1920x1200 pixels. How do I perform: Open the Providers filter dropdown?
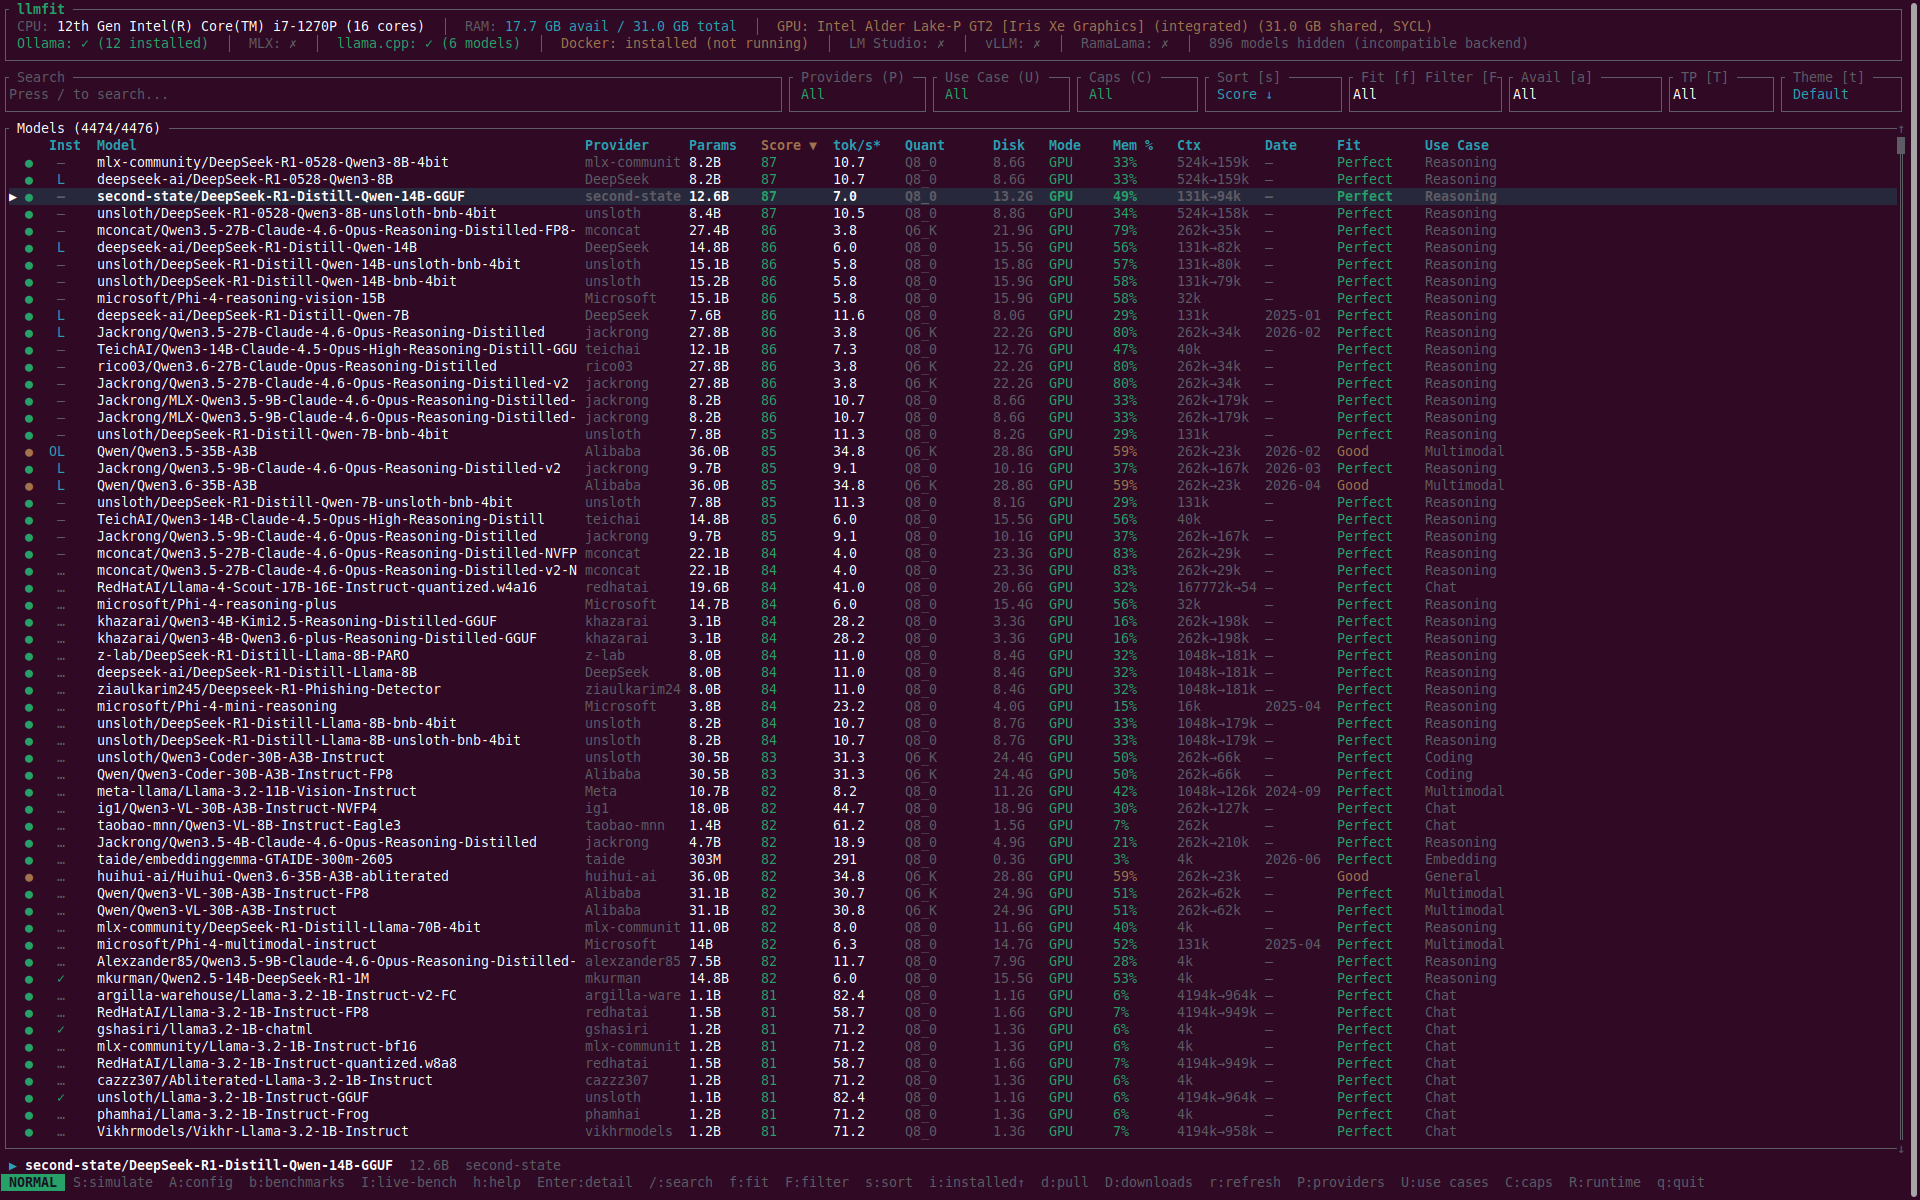pos(856,94)
